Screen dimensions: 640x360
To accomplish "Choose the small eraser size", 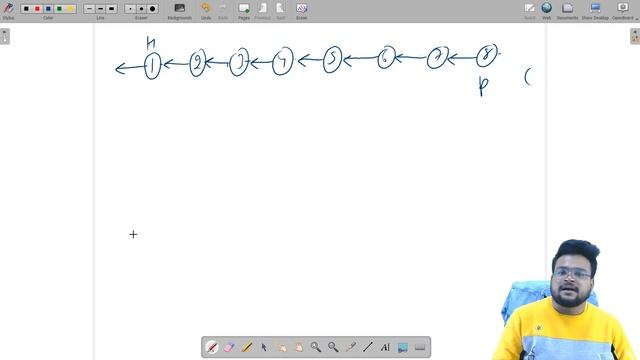I will 130,9.
